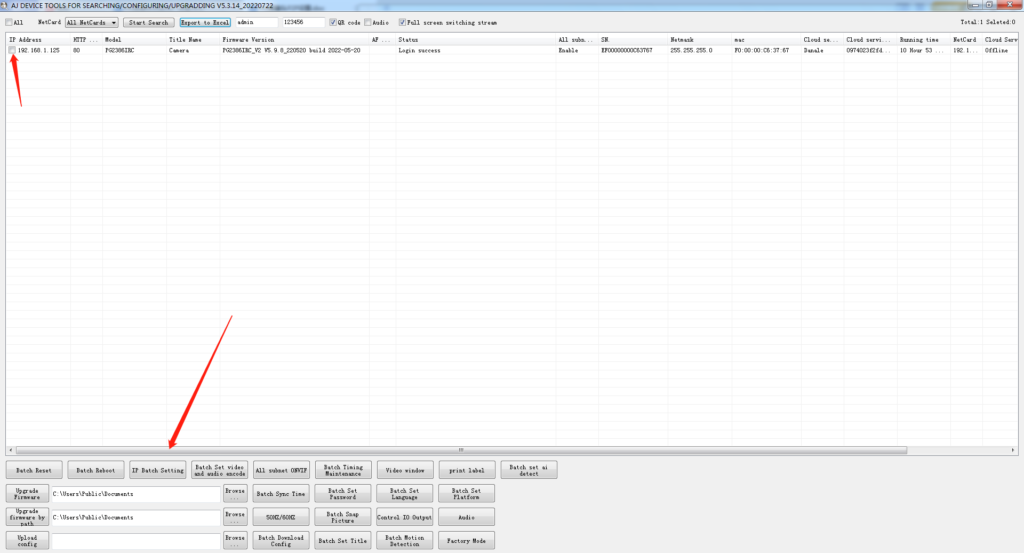Open the NetCard dropdown list
This screenshot has height=553, width=1024.
(92, 22)
